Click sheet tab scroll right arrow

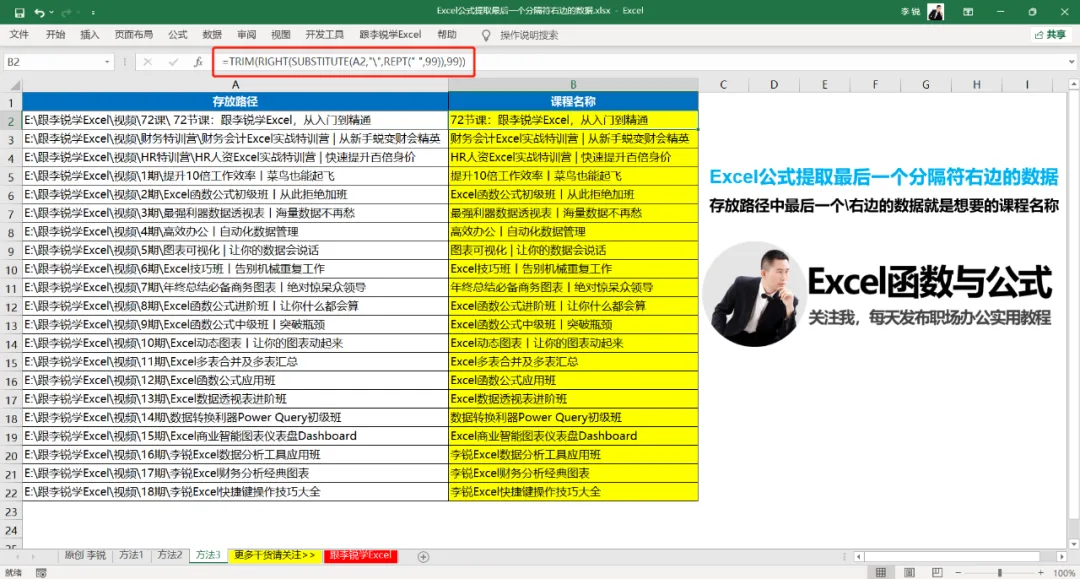(32, 556)
